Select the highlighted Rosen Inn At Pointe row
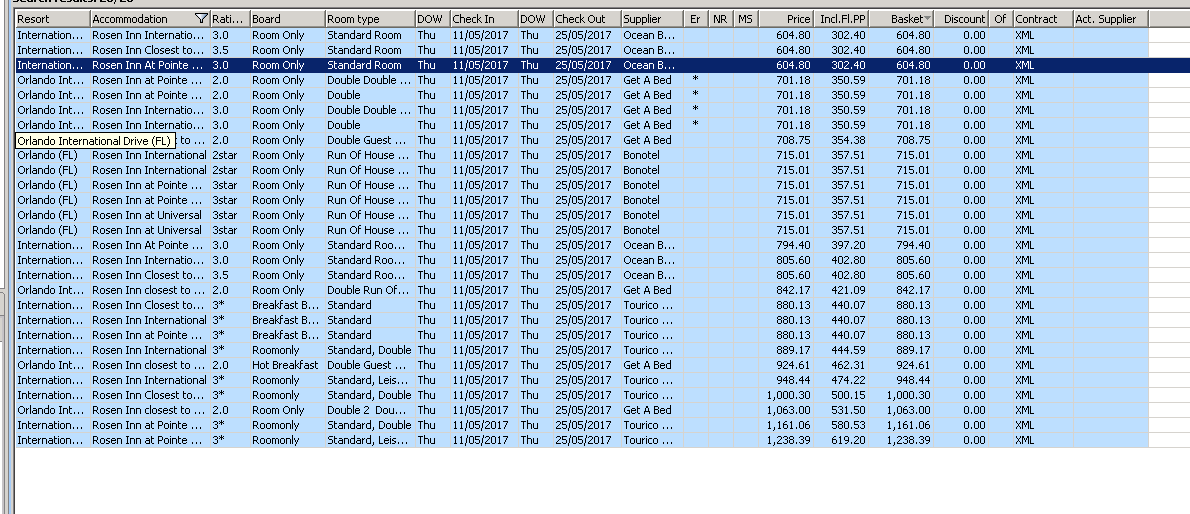Image resolution: width=1190 pixels, height=514 pixels. [x=581, y=65]
